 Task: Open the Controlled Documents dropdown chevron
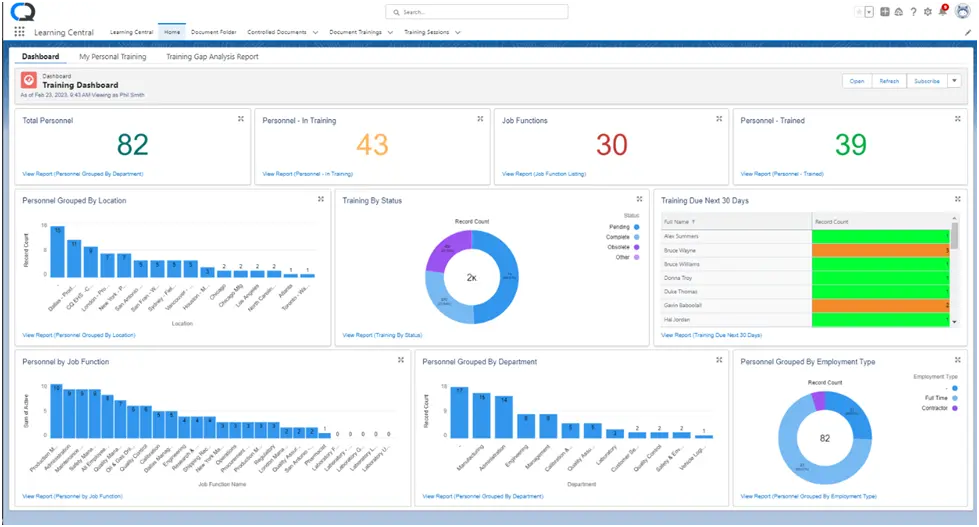click(315, 32)
